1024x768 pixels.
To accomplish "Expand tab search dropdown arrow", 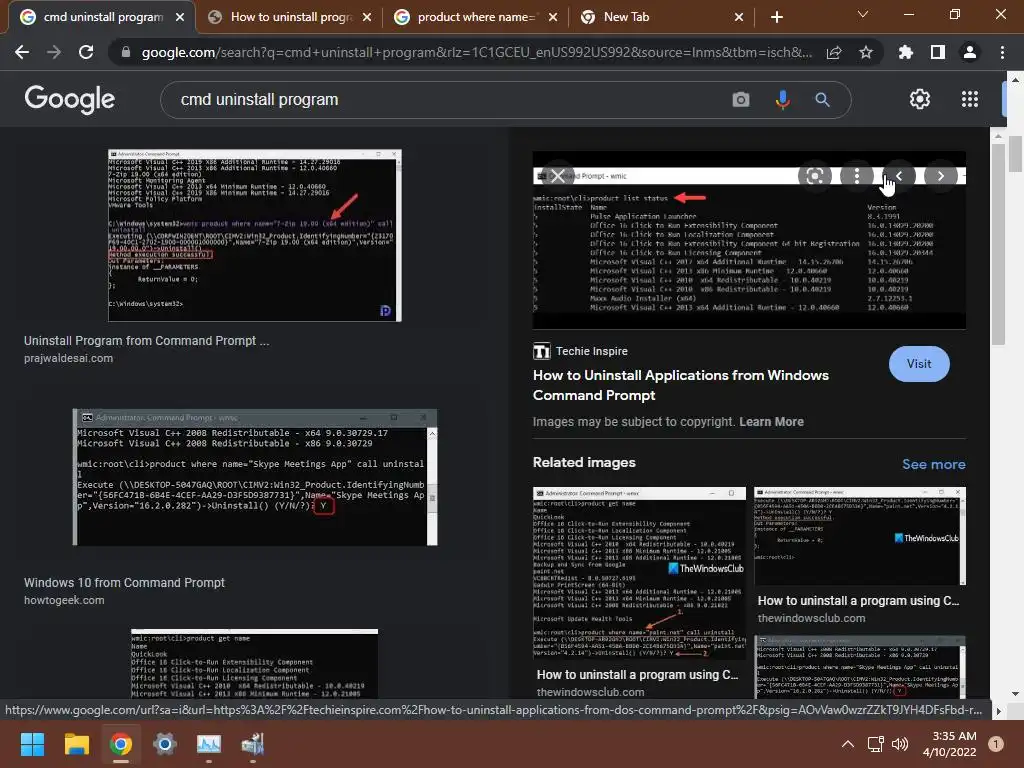I will coord(863,14).
